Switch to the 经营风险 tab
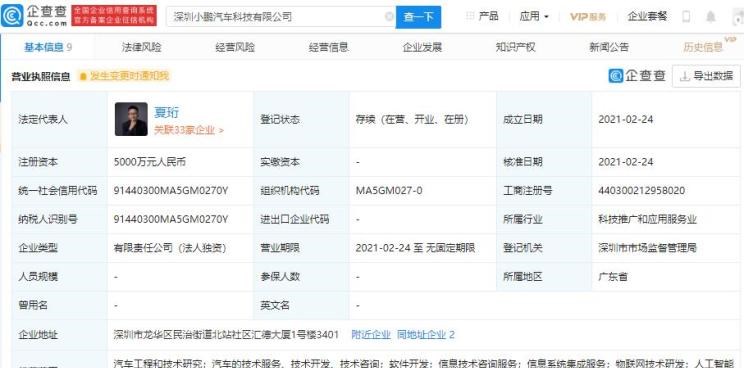 pyautogui.click(x=235, y=47)
